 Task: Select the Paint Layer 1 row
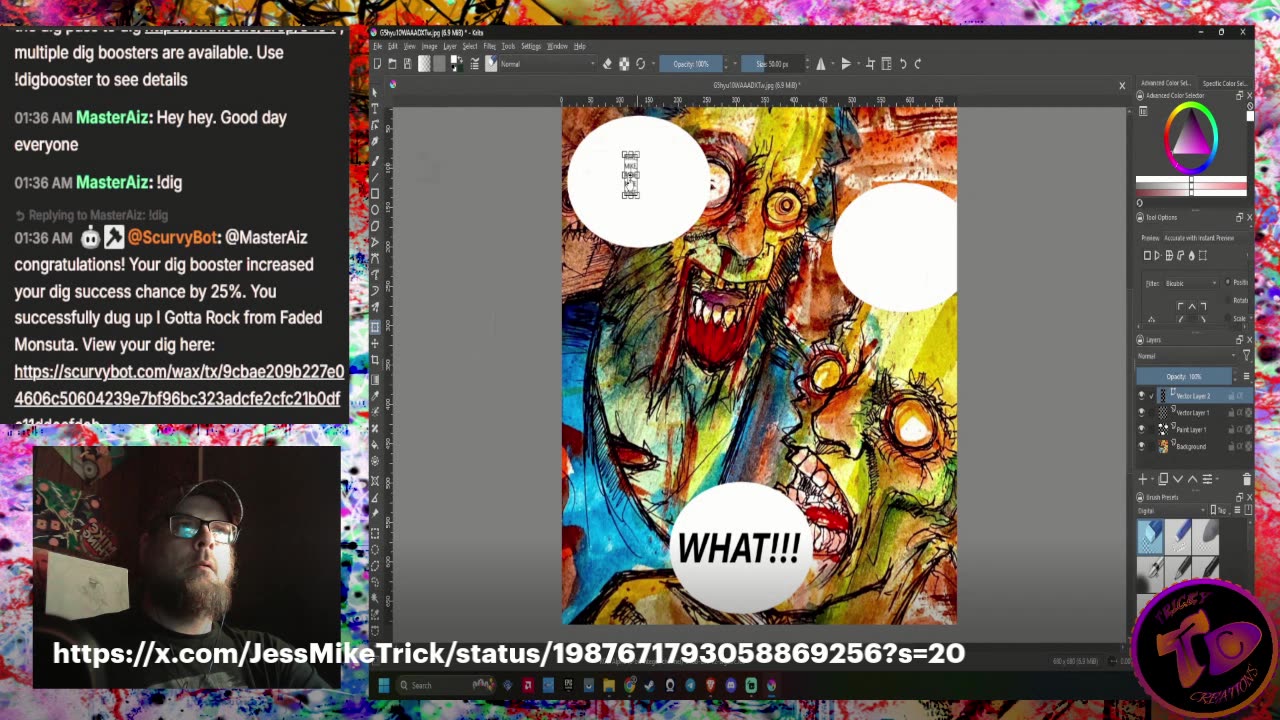1205,429
